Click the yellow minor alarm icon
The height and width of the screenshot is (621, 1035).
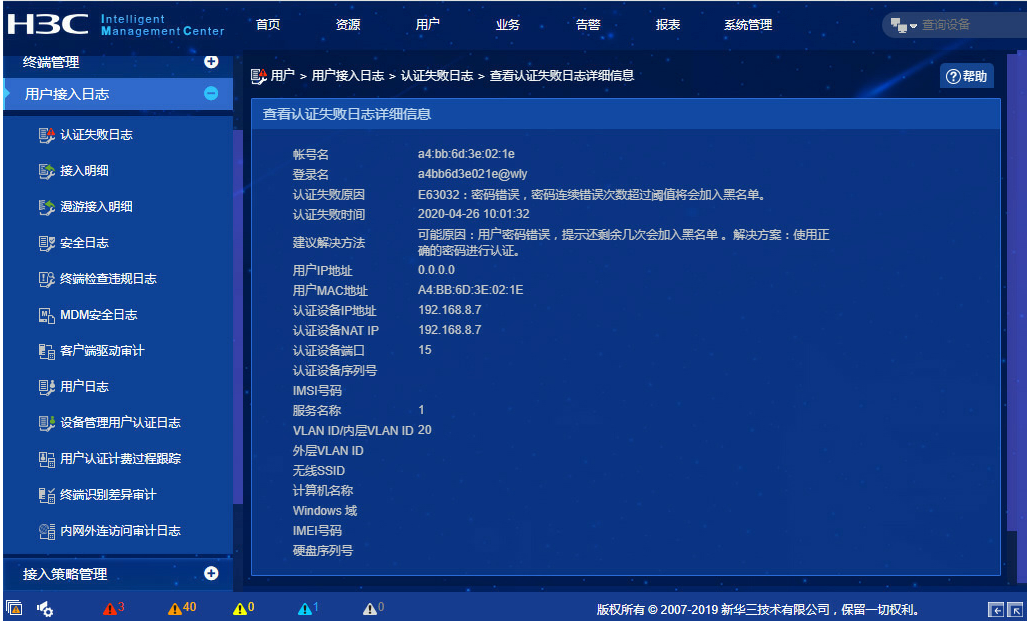(239, 608)
